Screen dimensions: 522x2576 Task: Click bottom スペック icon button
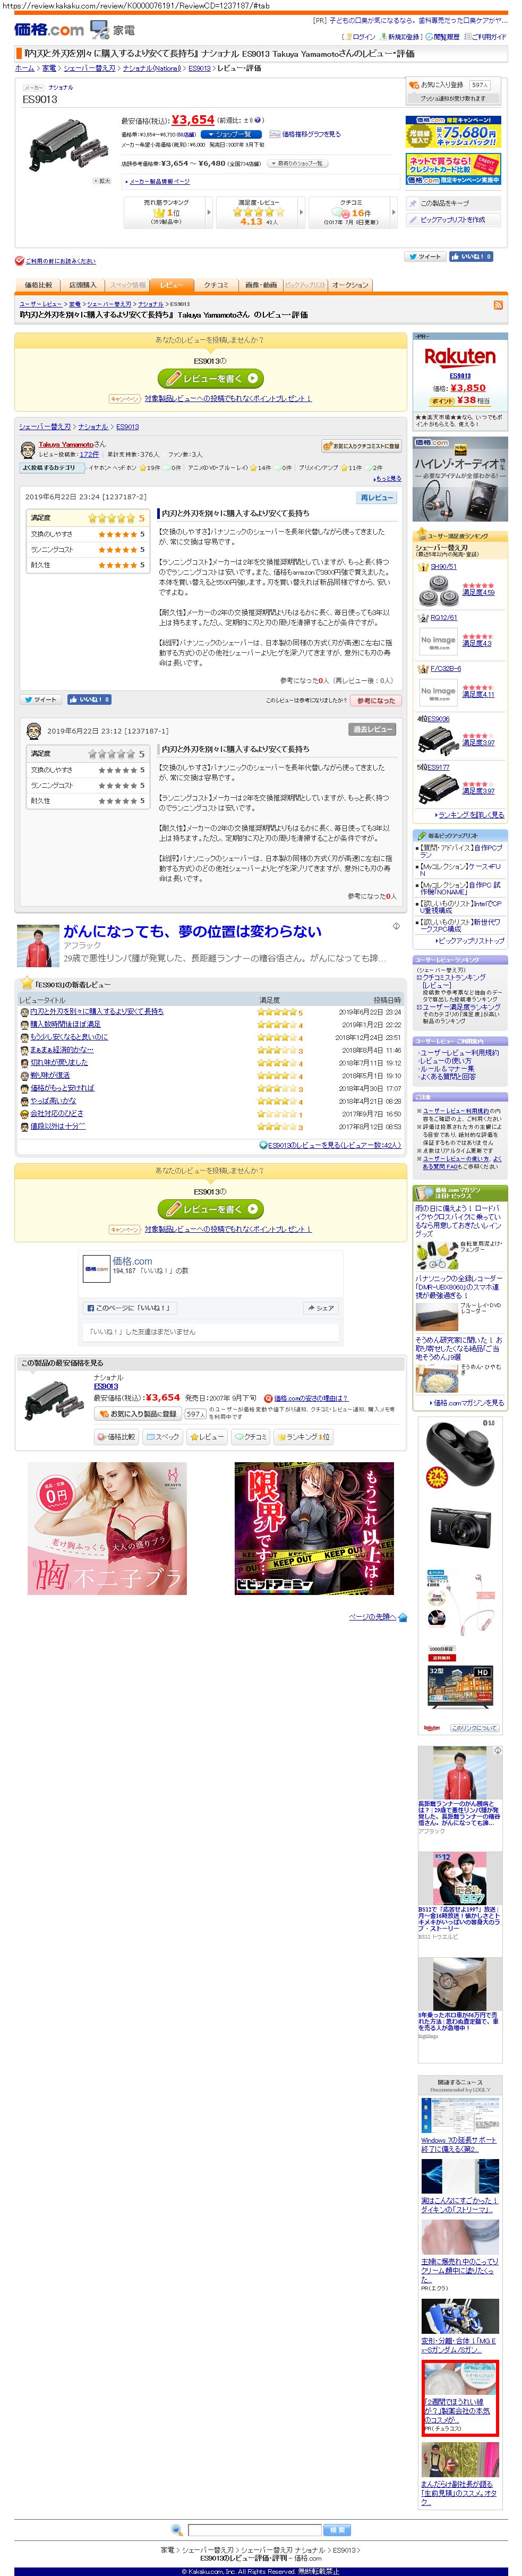pyautogui.click(x=163, y=1437)
